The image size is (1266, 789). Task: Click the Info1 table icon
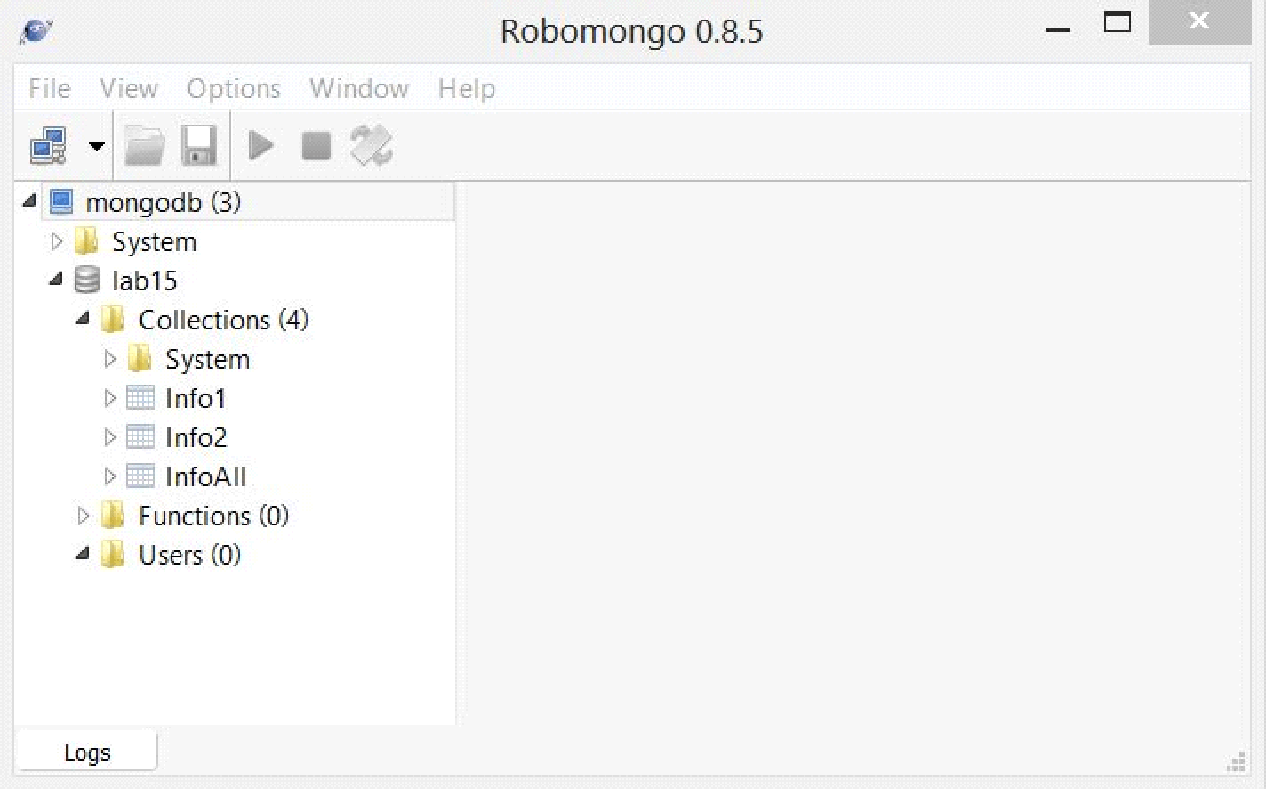point(140,398)
